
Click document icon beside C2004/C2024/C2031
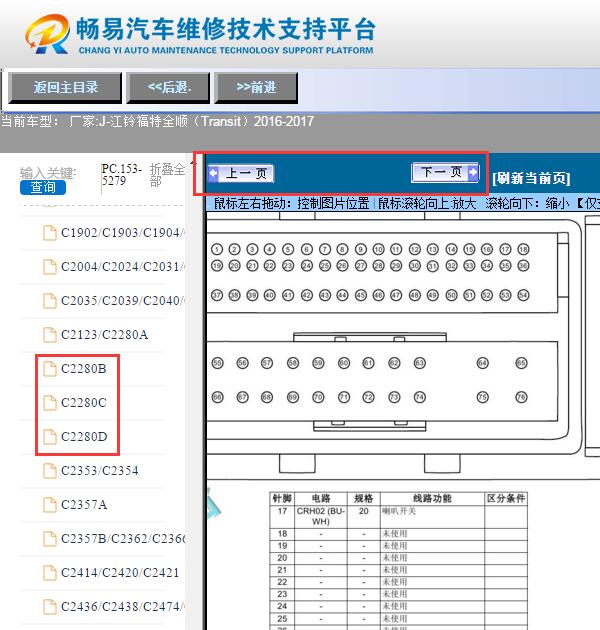(x=50, y=267)
